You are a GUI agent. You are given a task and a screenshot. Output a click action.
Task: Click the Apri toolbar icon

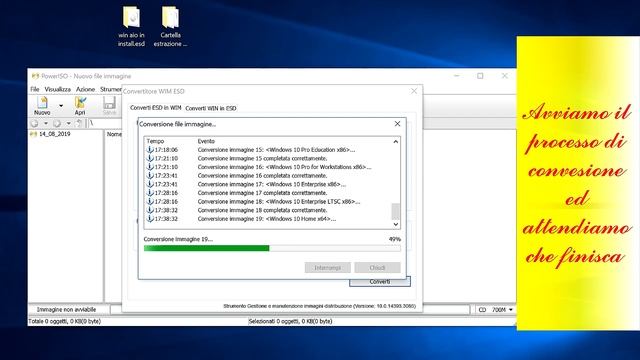click(x=80, y=106)
